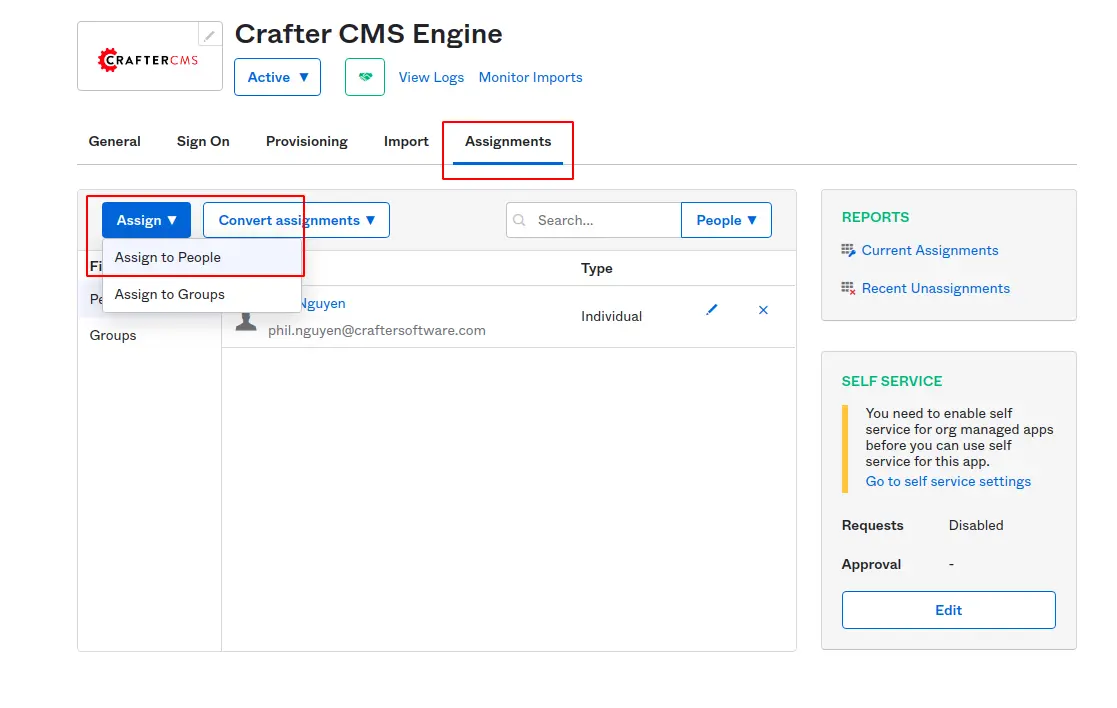Click the Current Assignments report icon
Image resolution: width=1117 pixels, height=708 pixels.
click(849, 250)
